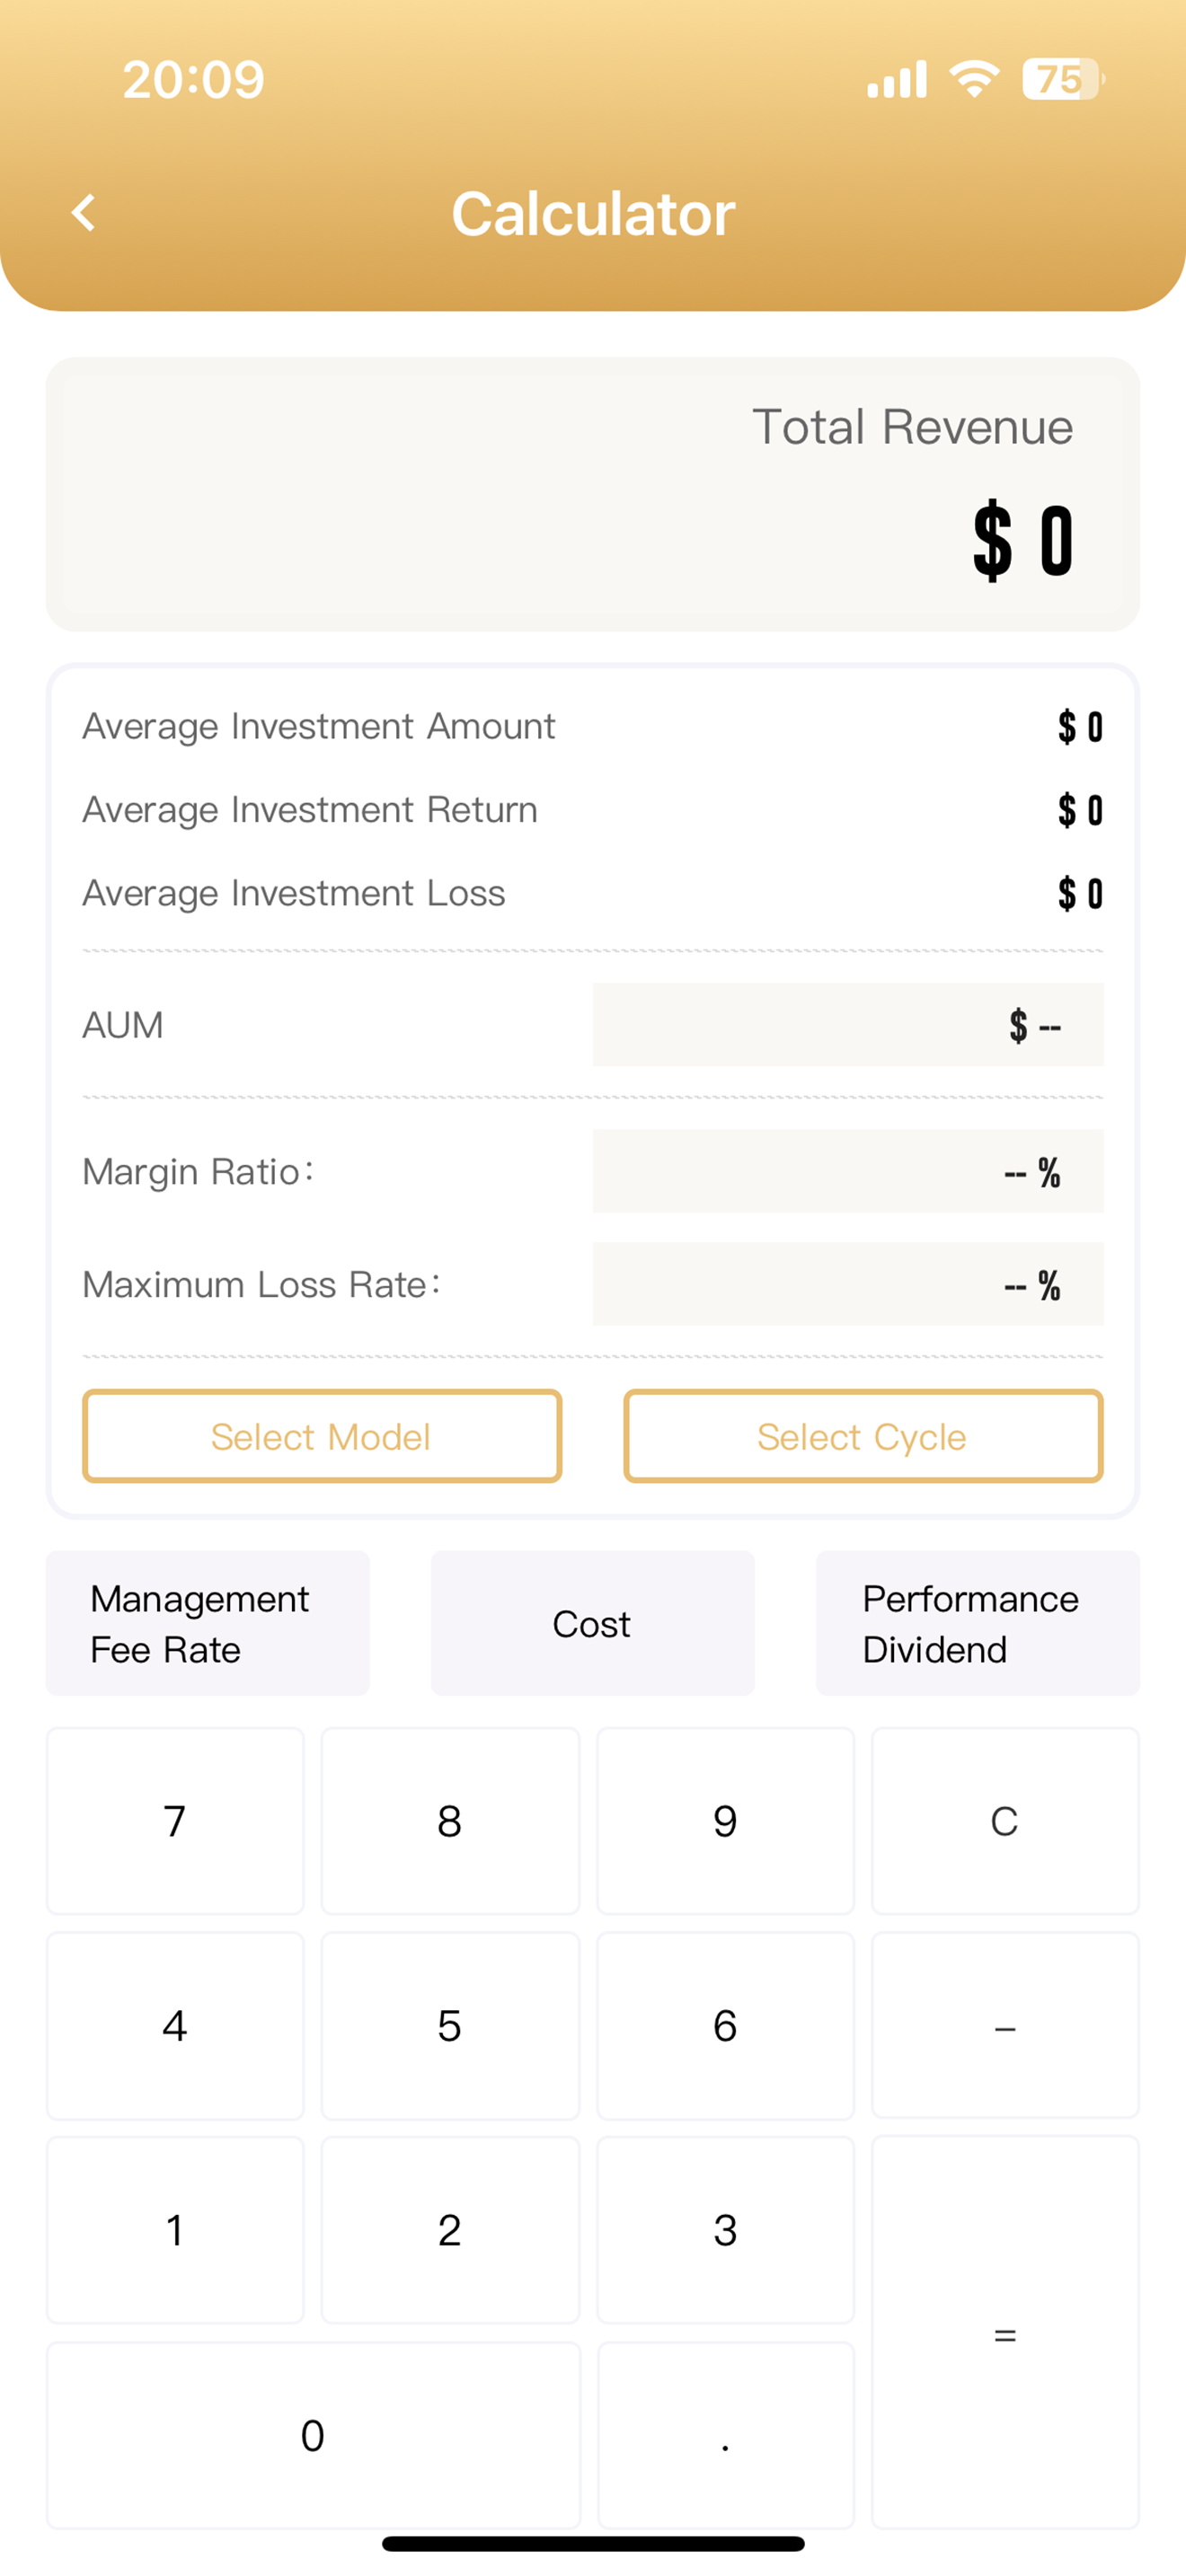Select the Management Fee Rate tab

point(208,1623)
